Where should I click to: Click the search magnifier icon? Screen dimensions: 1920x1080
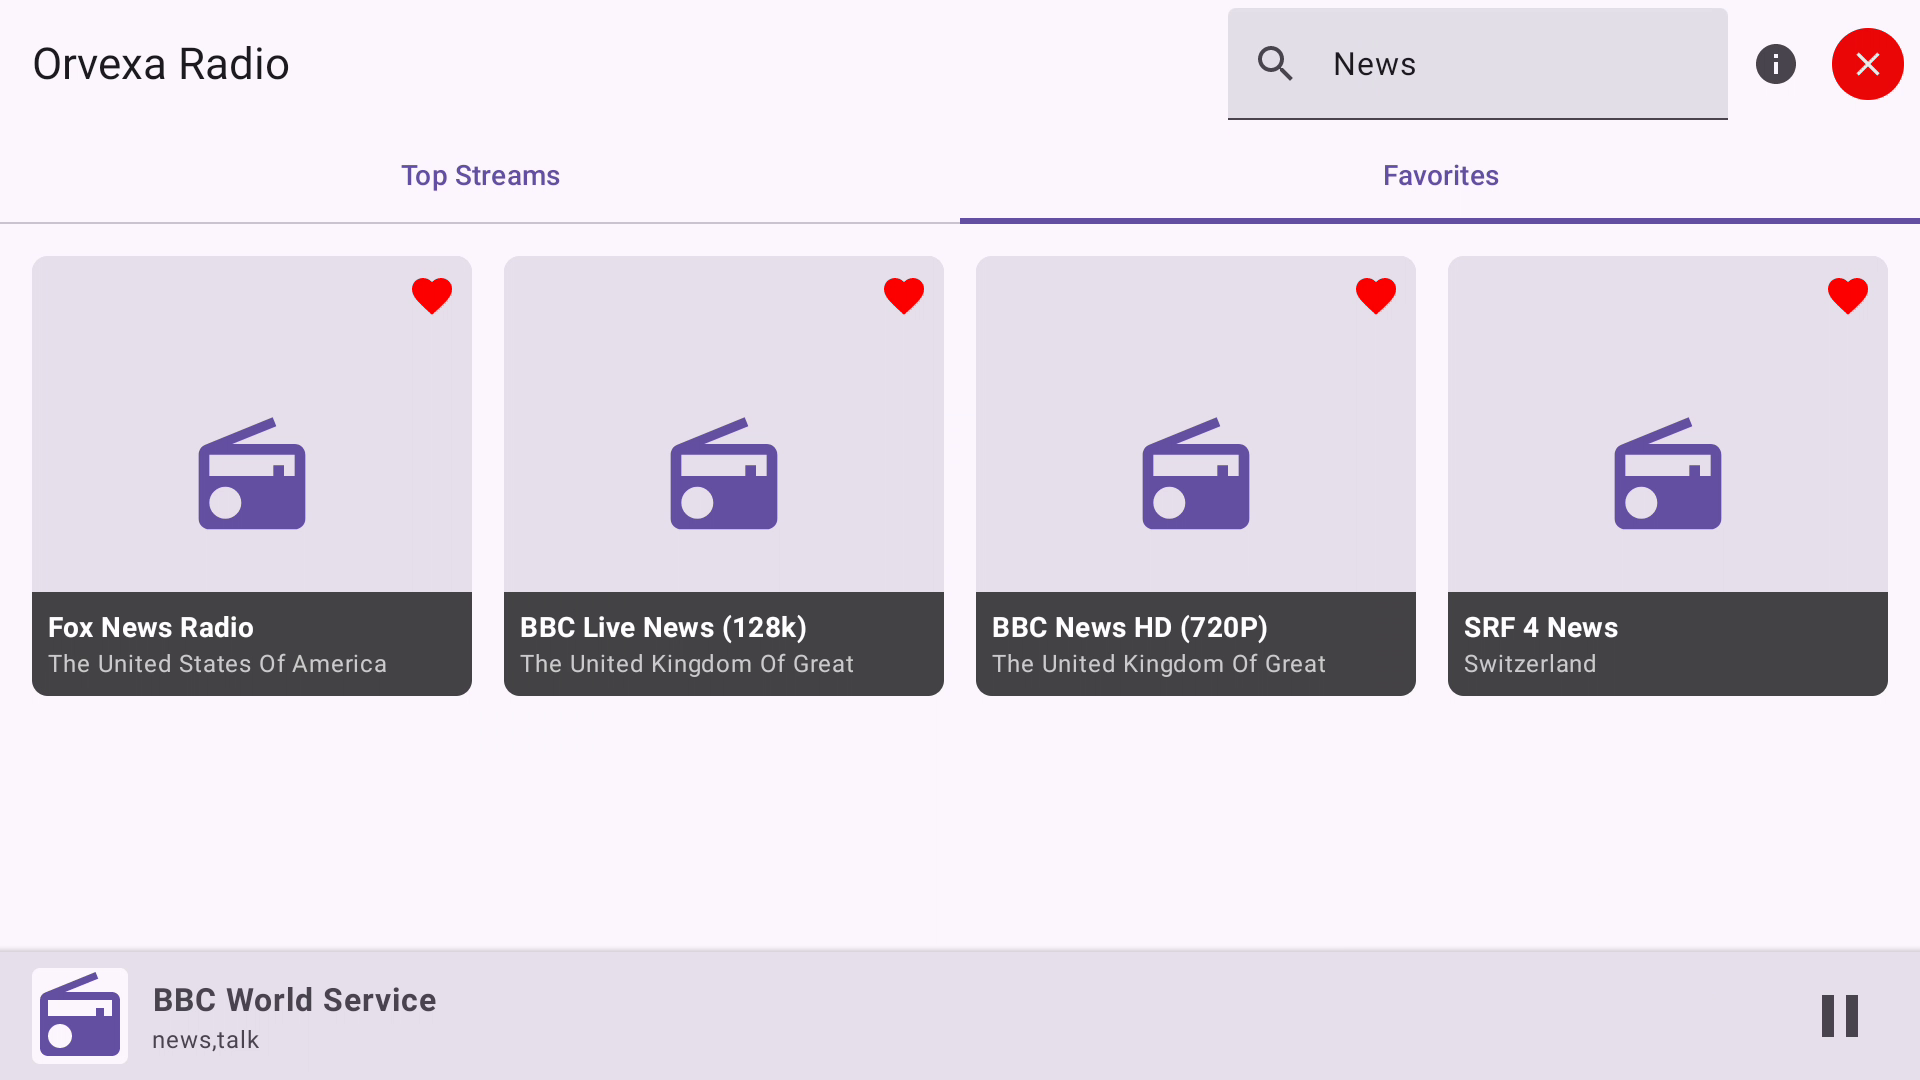(1275, 64)
